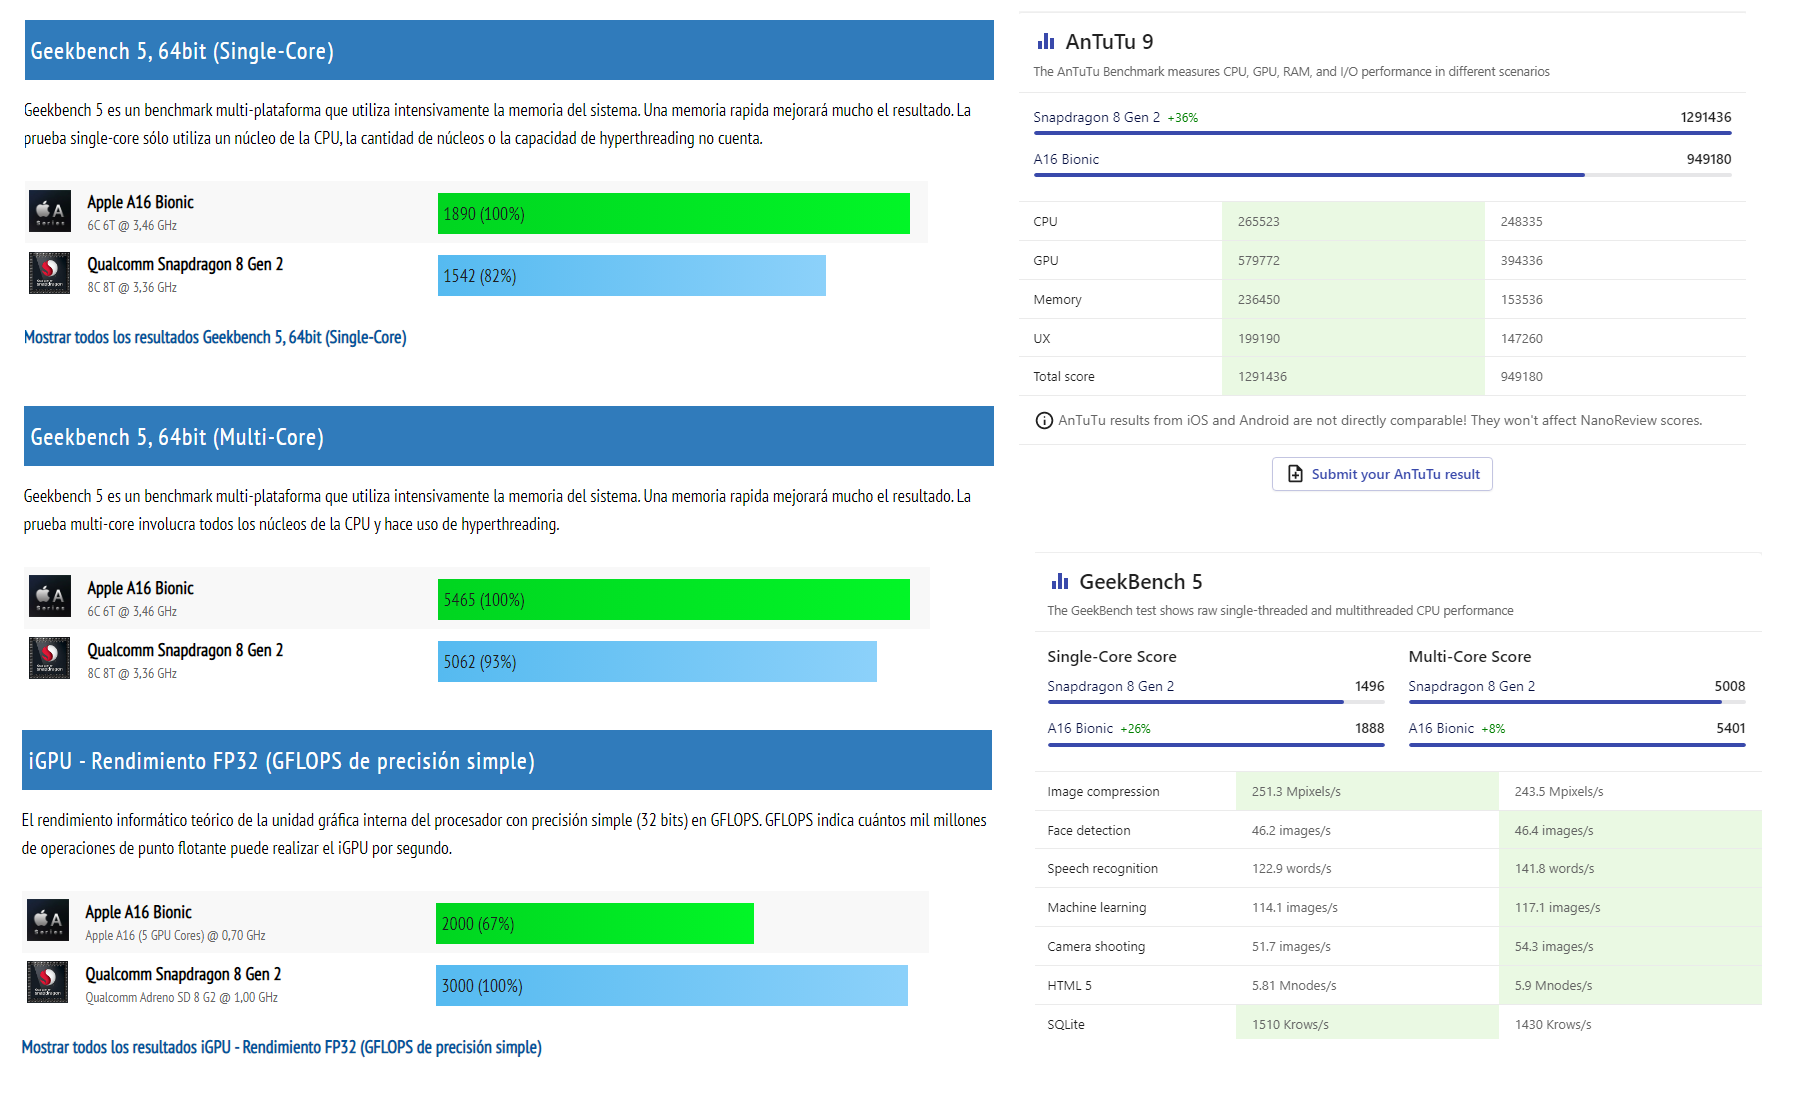
Task: Click AnTuTu A16 Bionic score bar
Action: click(1382, 174)
